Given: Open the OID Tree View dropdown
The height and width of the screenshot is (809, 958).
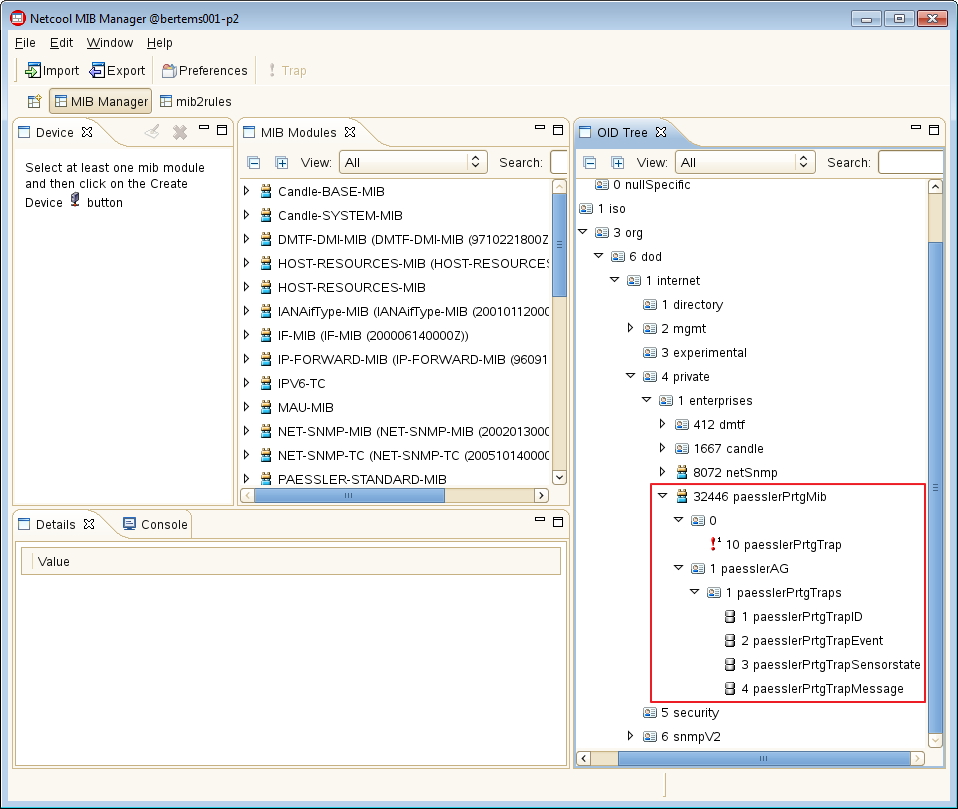Looking at the screenshot, I should pos(745,163).
